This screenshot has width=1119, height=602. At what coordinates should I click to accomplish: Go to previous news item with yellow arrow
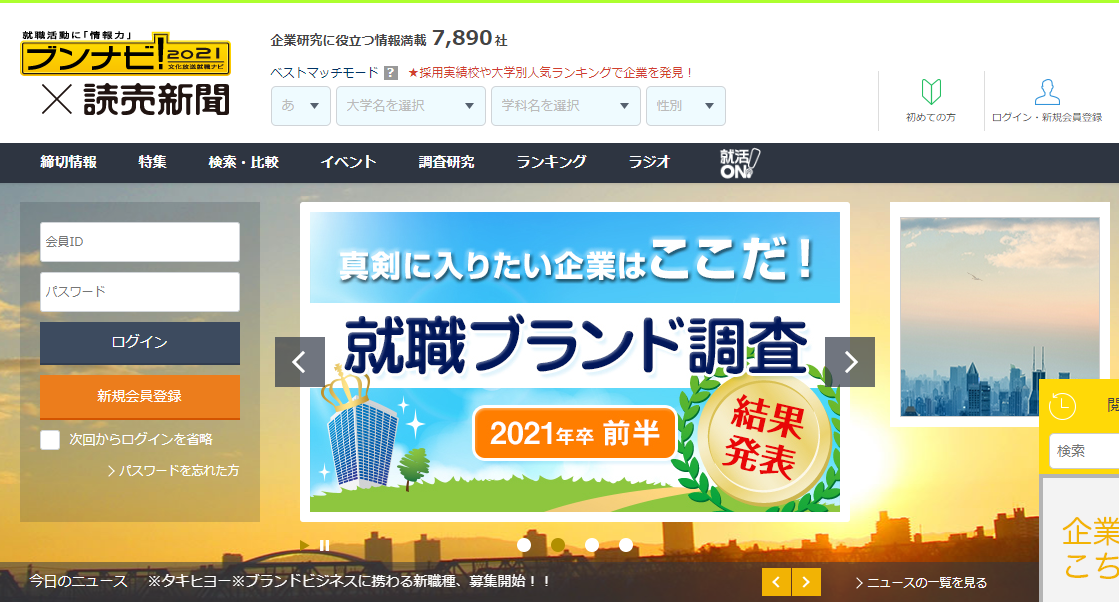coord(776,582)
